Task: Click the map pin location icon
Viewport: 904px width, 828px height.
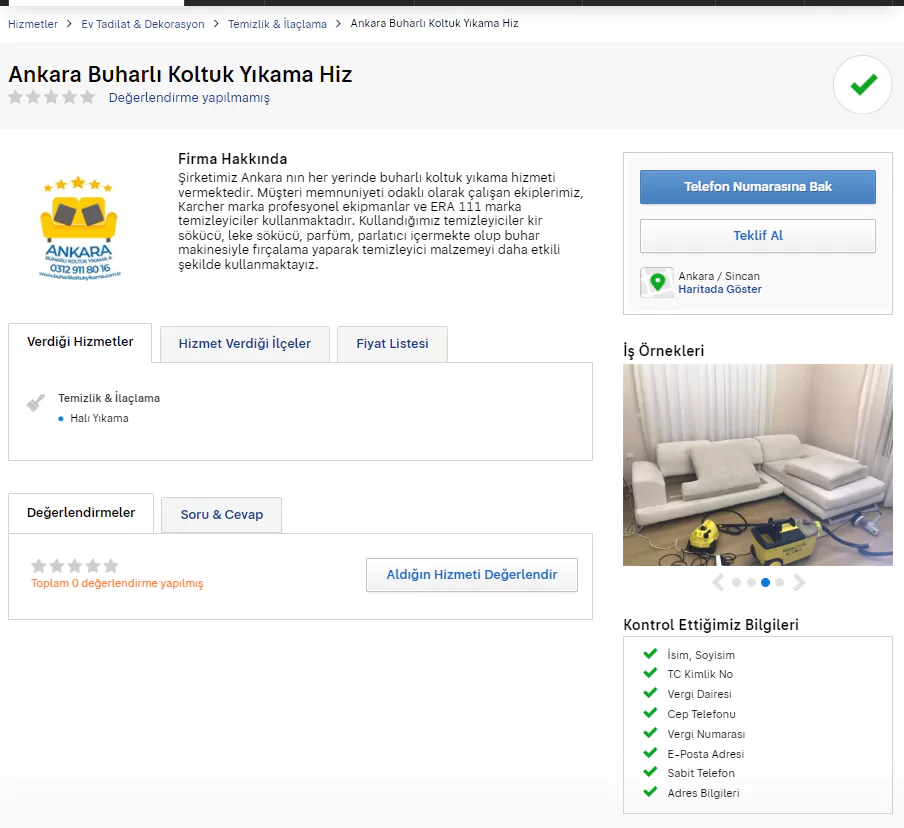Action: click(657, 282)
